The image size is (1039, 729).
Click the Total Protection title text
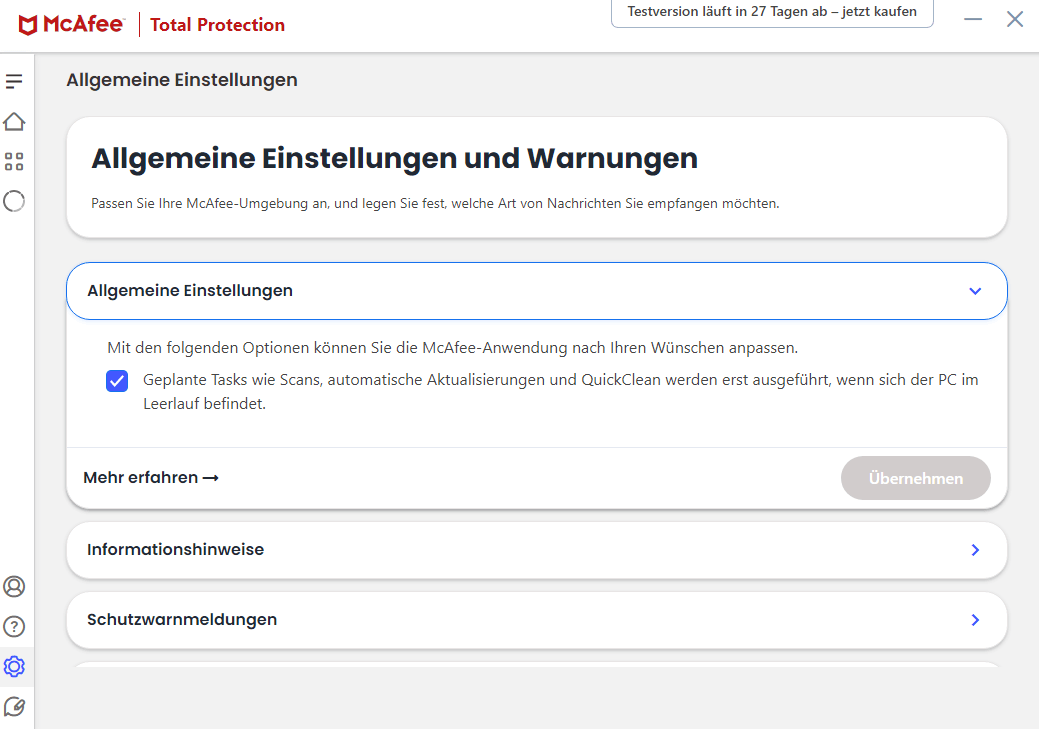click(x=217, y=25)
